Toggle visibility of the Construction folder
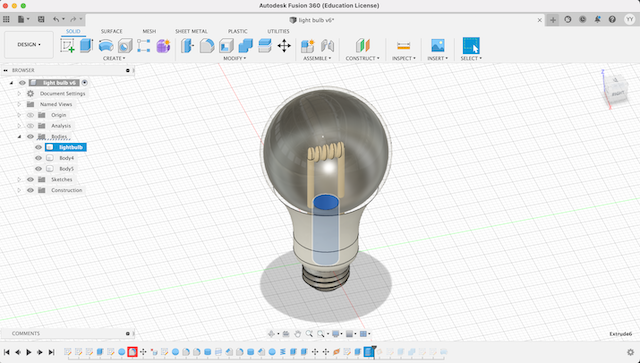The height and width of the screenshot is (363, 640). (30, 190)
